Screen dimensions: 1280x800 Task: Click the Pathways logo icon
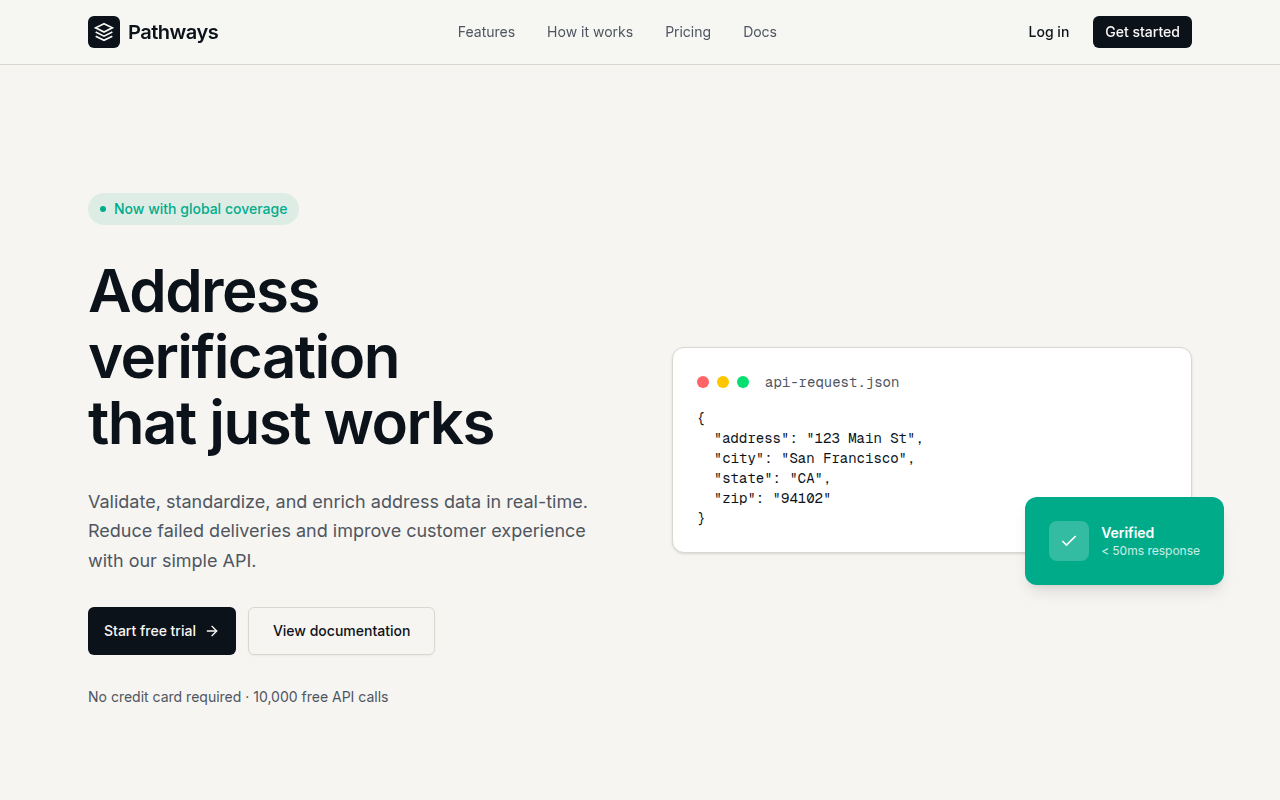coord(104,32)
